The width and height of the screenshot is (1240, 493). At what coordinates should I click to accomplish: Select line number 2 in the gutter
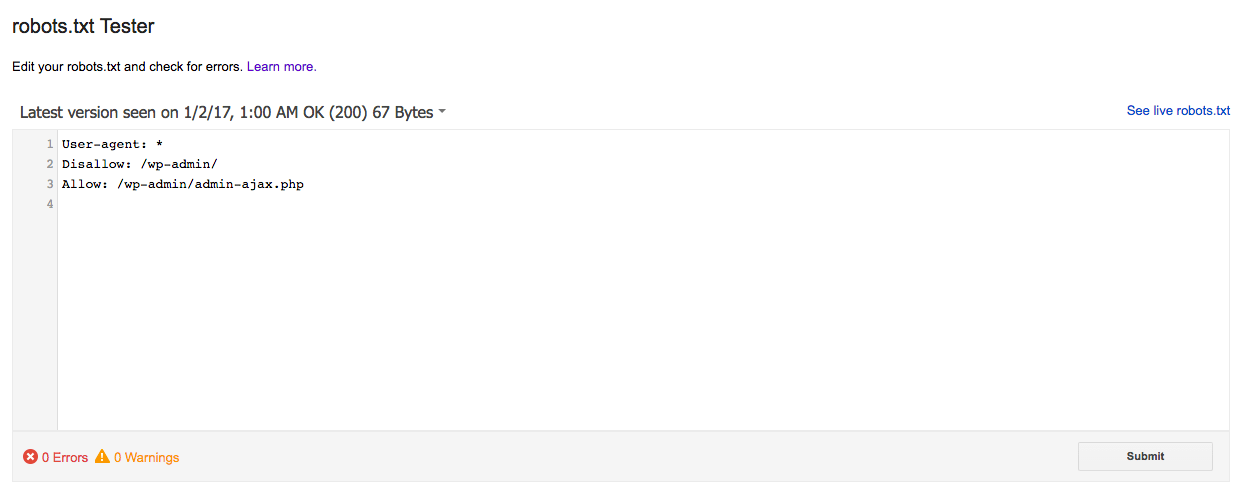pyautogui.click(x=49, y=164)
